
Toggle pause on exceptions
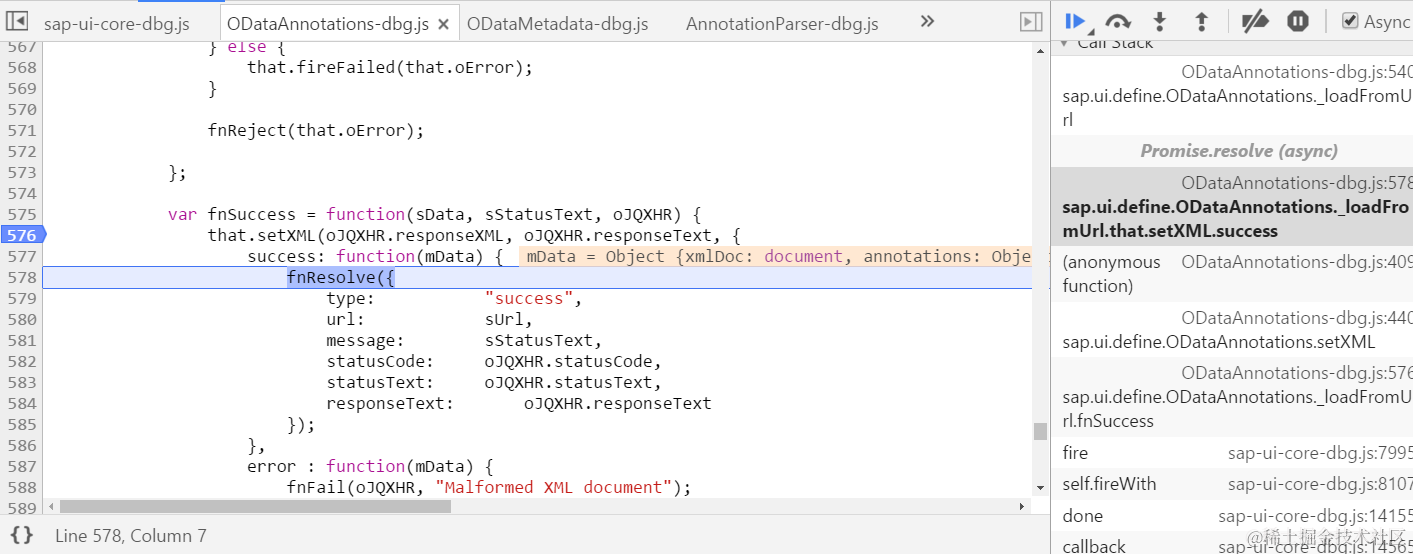(x=1297, y=21)
